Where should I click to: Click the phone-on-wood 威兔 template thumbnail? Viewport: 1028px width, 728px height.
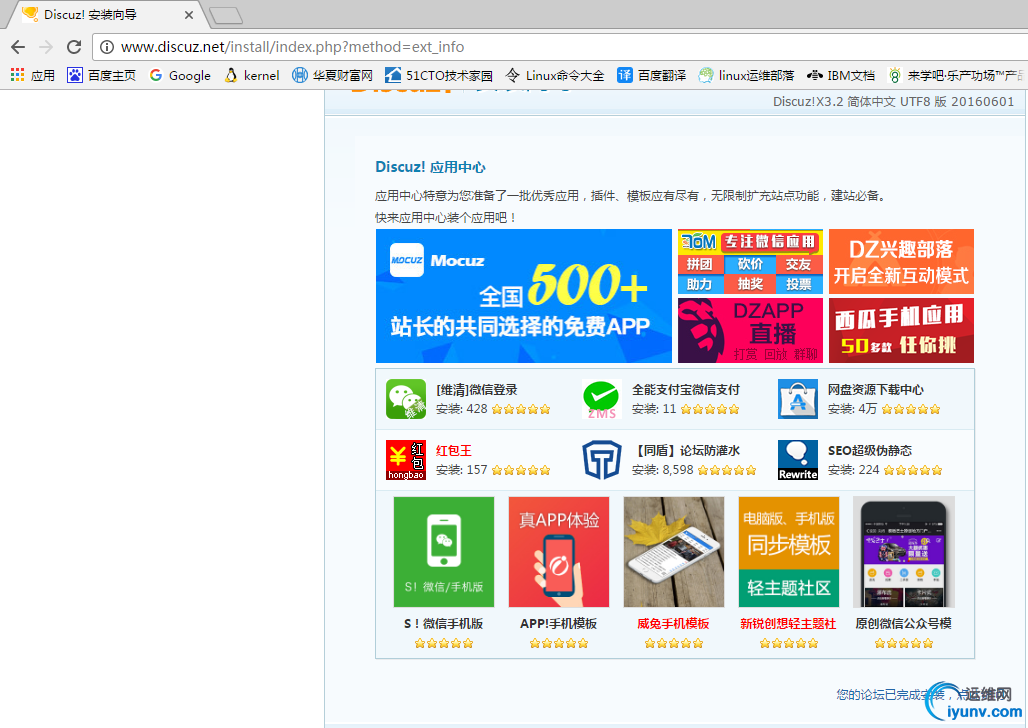[x=673, y=552]
